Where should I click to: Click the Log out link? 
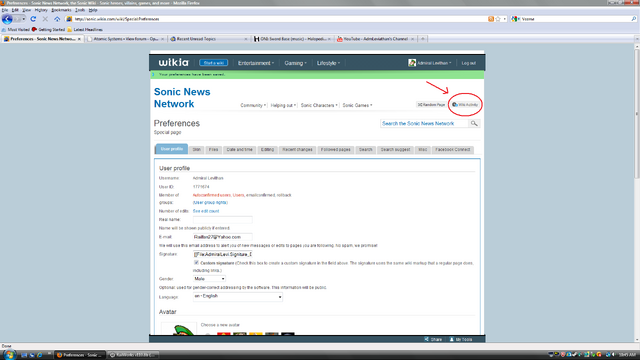469,63
